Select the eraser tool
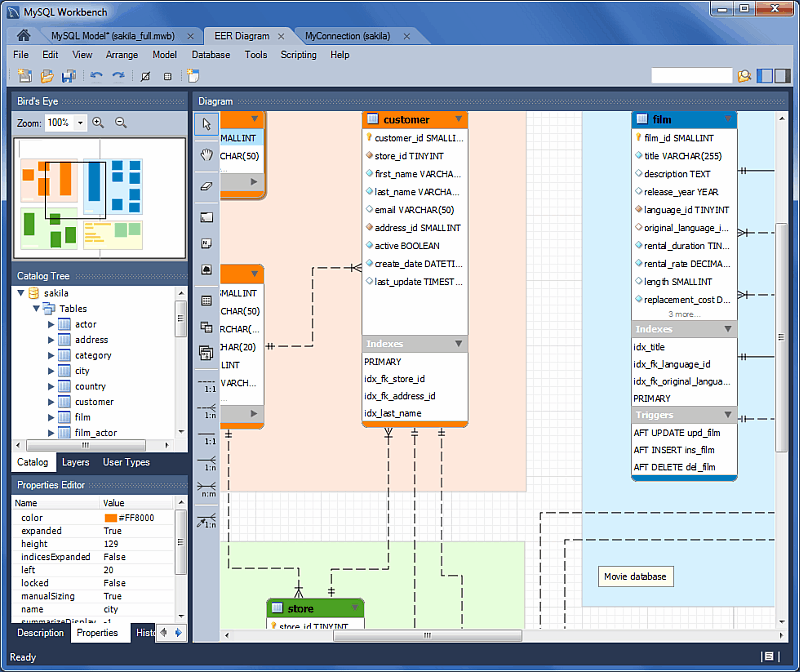Viewport: 800px width, 672px height. click(206, 185)
